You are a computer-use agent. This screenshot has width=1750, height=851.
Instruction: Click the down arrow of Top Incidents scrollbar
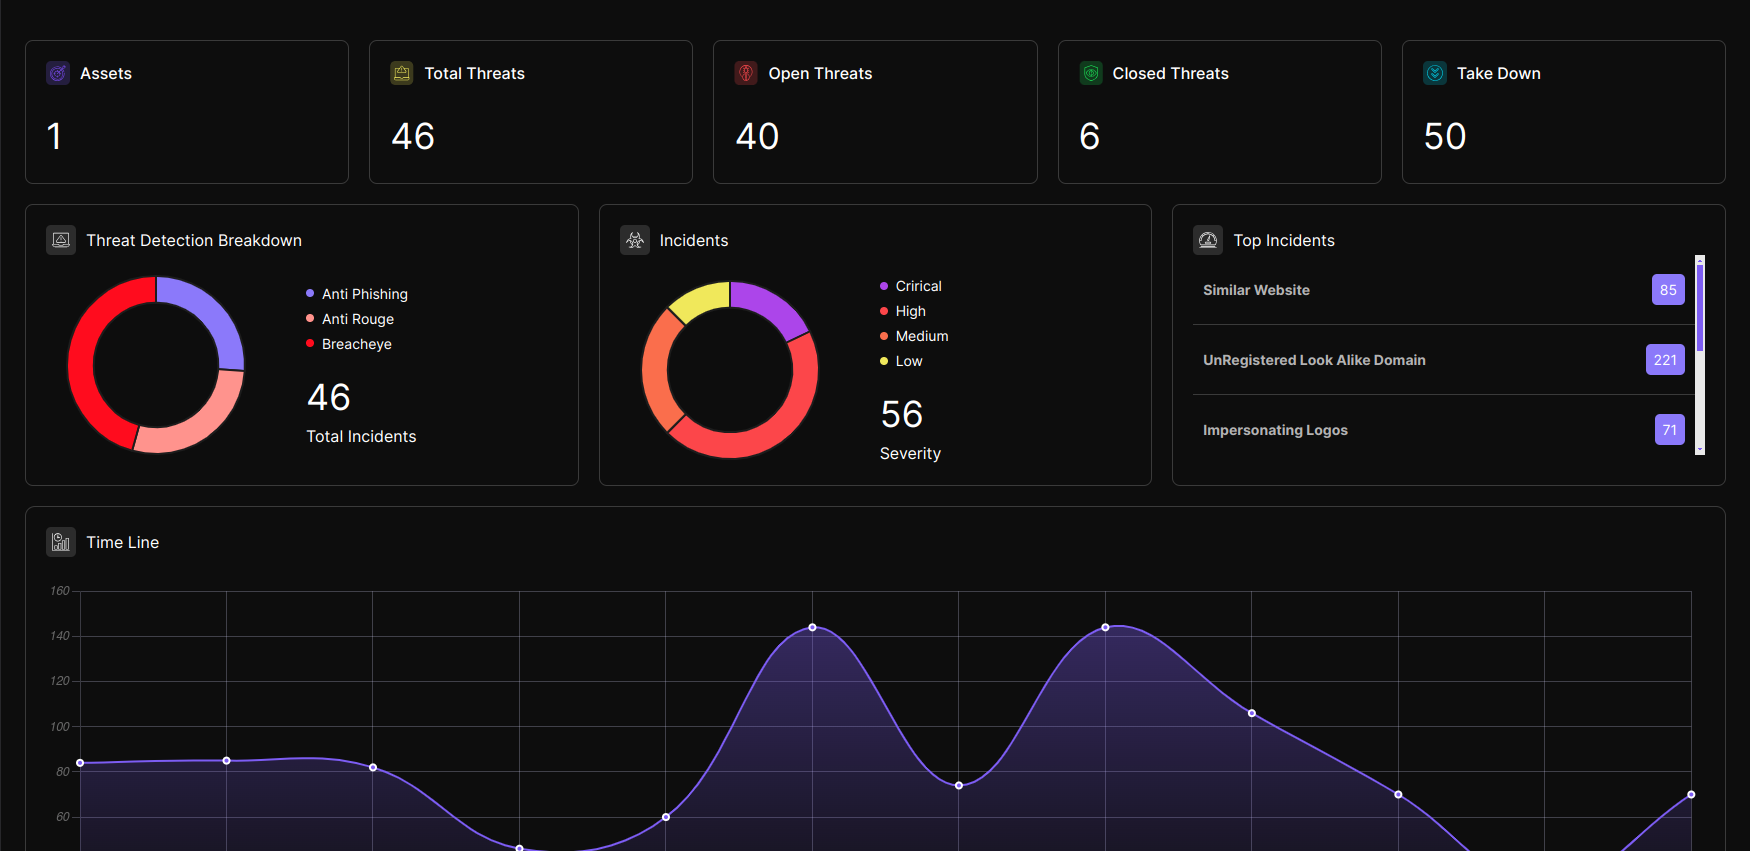pyautogui.click(x=1700, y=451)
